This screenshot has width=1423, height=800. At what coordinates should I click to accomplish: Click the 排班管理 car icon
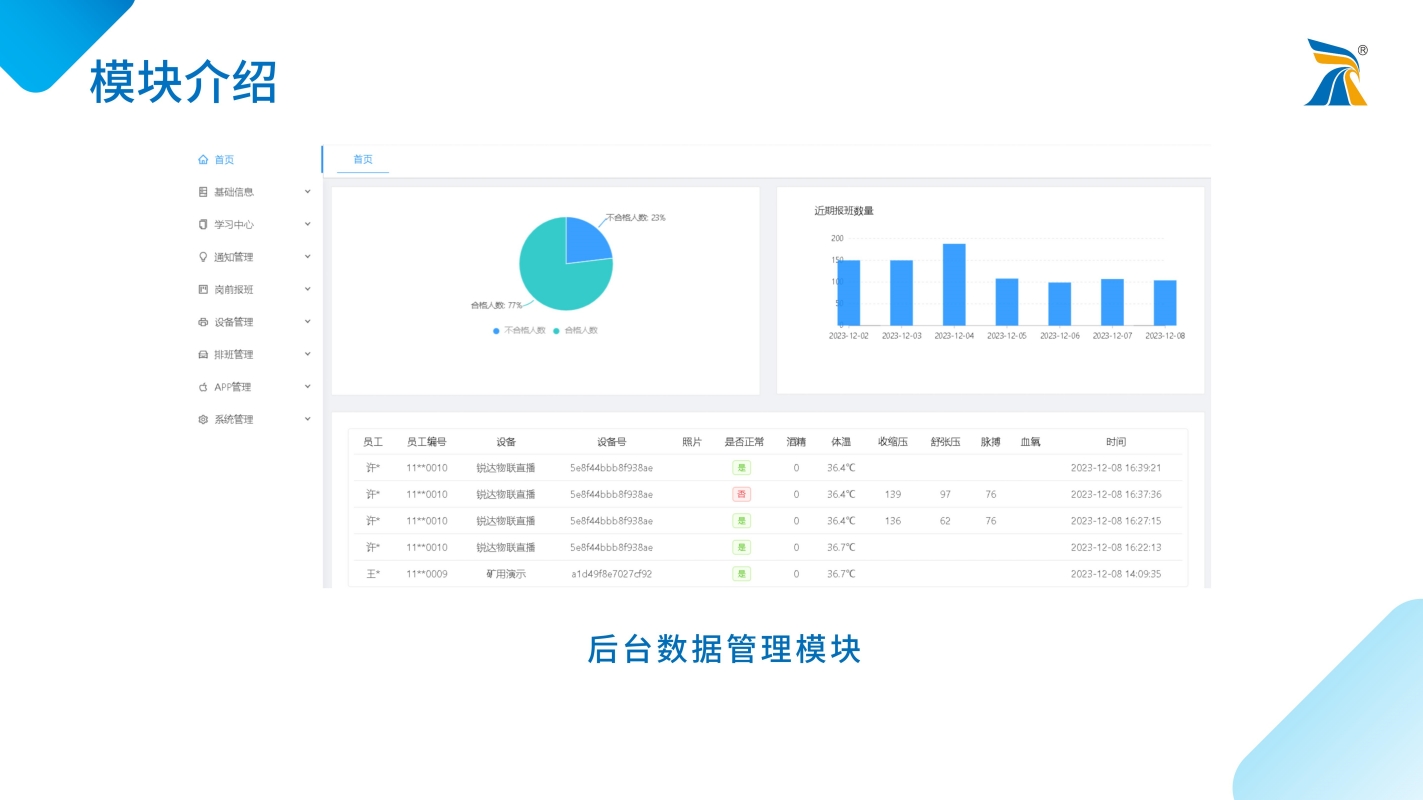pyautogui.click(x=203, y=355)
